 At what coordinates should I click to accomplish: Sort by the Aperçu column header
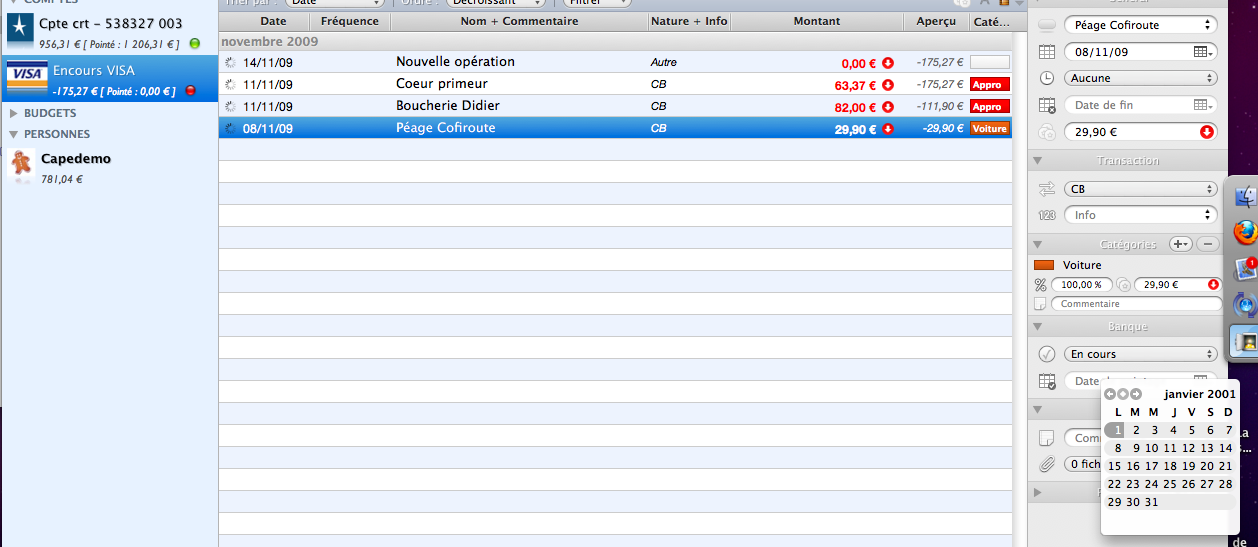[x=935, y=21]
